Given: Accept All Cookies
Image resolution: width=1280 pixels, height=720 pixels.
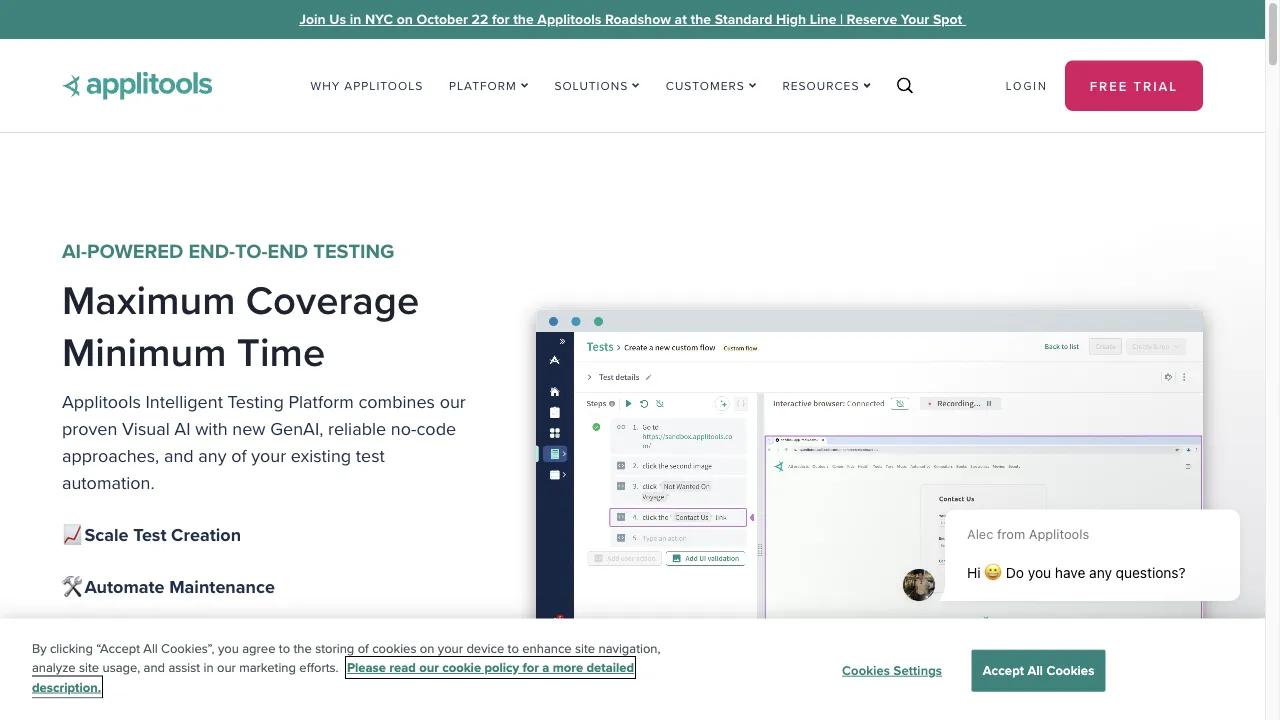Looking at the screenshot, I should 1038,671.
